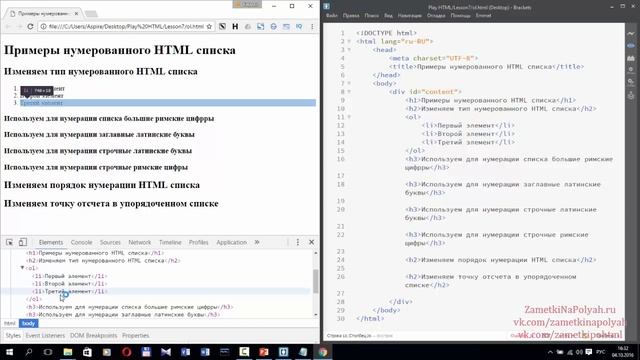Open Windows taskbar search
Image resolution: width=640 pixels, height=360 pixels.
coord(29,352)
